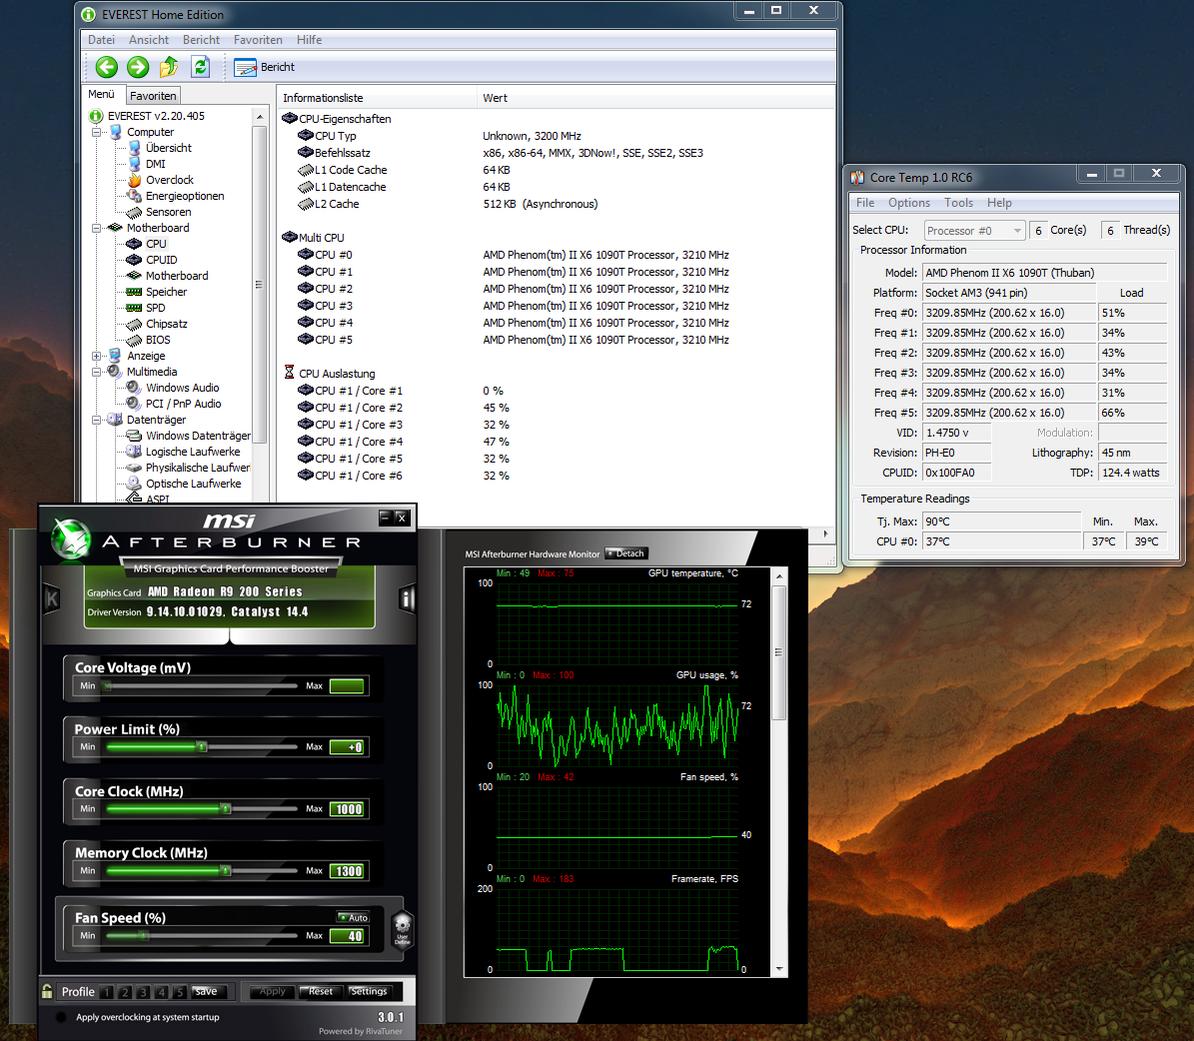
Task: Toggle Auto fan speed in Afterburner
Action: click(x=353, y=918)
